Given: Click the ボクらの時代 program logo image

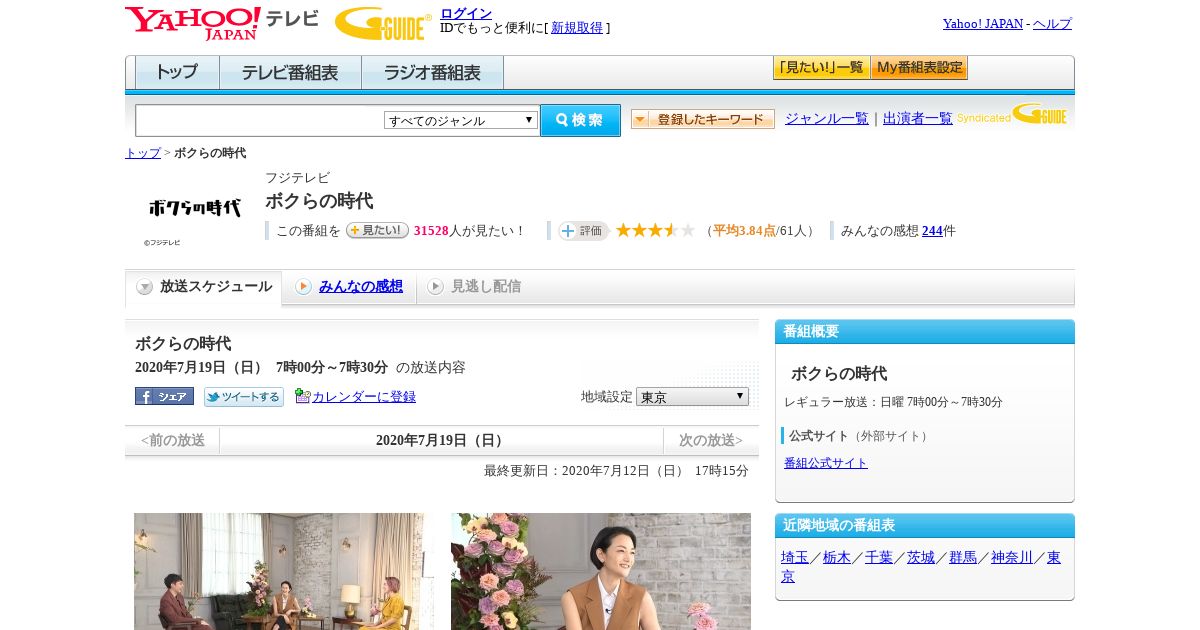Looking at the screenshot, I should (x=194, y=208).
